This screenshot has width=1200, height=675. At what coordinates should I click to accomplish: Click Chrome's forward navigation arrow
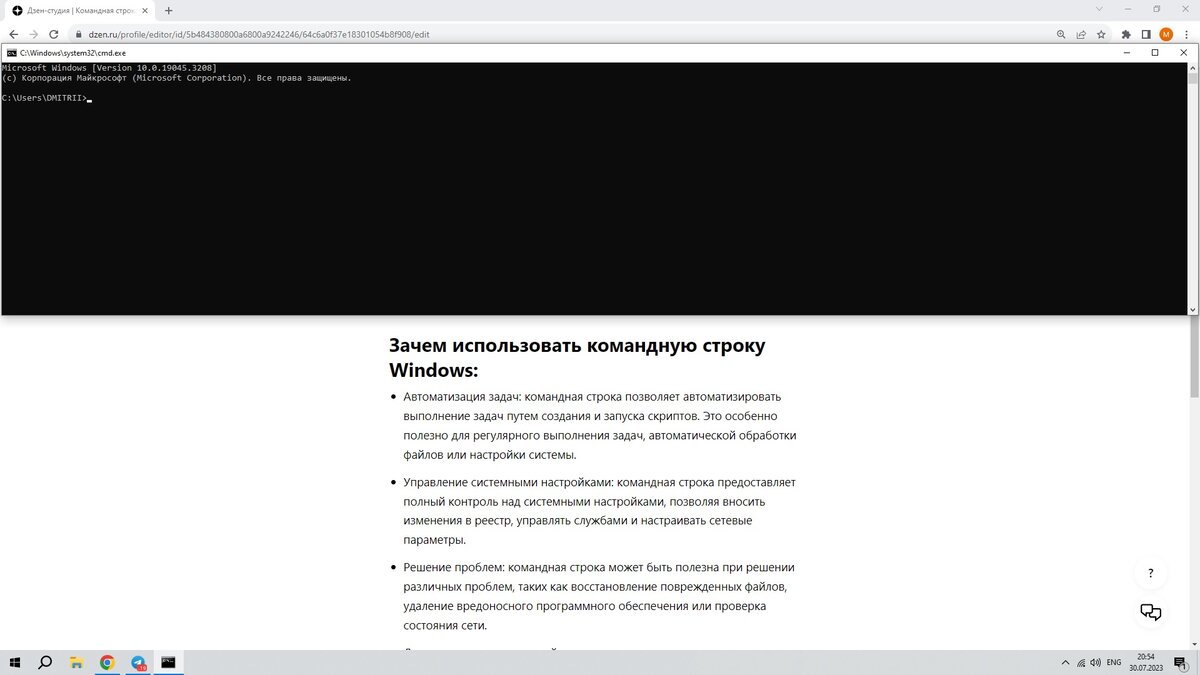34,34
